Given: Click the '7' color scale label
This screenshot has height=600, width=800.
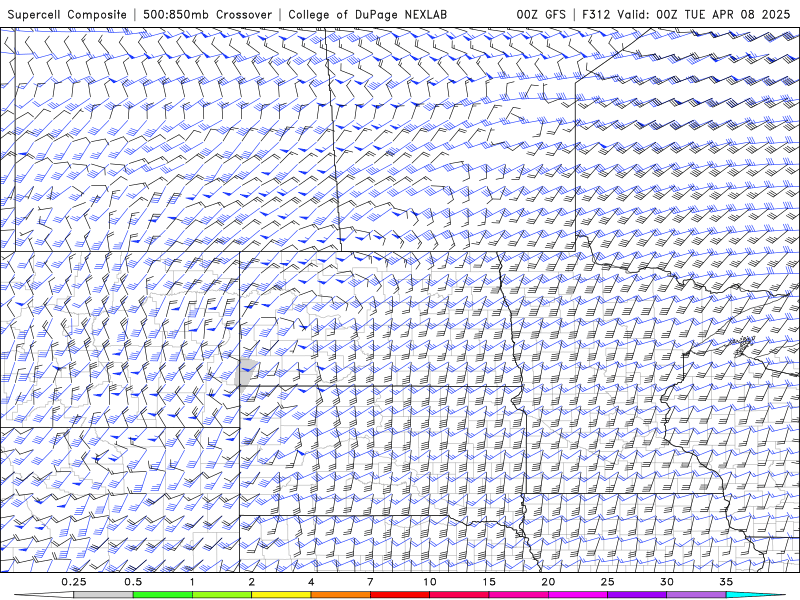Looking at the screenshot, I should [x=370, y=582].
